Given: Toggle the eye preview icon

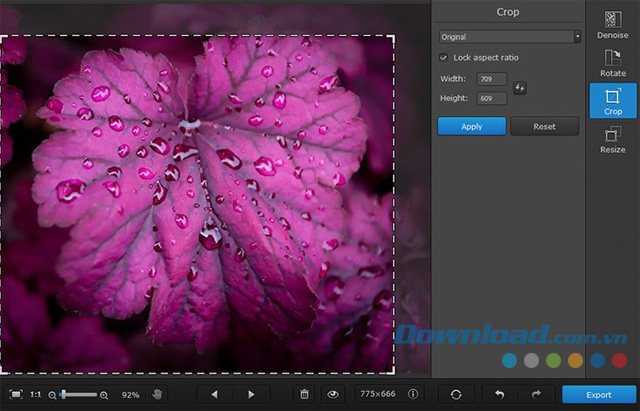Looking at the screenshot, I should click(334, 395).
